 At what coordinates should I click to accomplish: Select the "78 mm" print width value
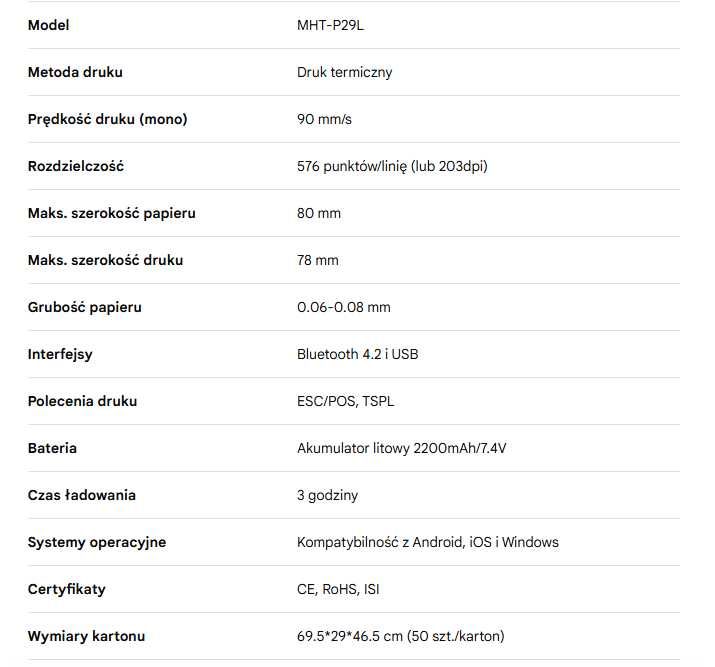point(318,260)
